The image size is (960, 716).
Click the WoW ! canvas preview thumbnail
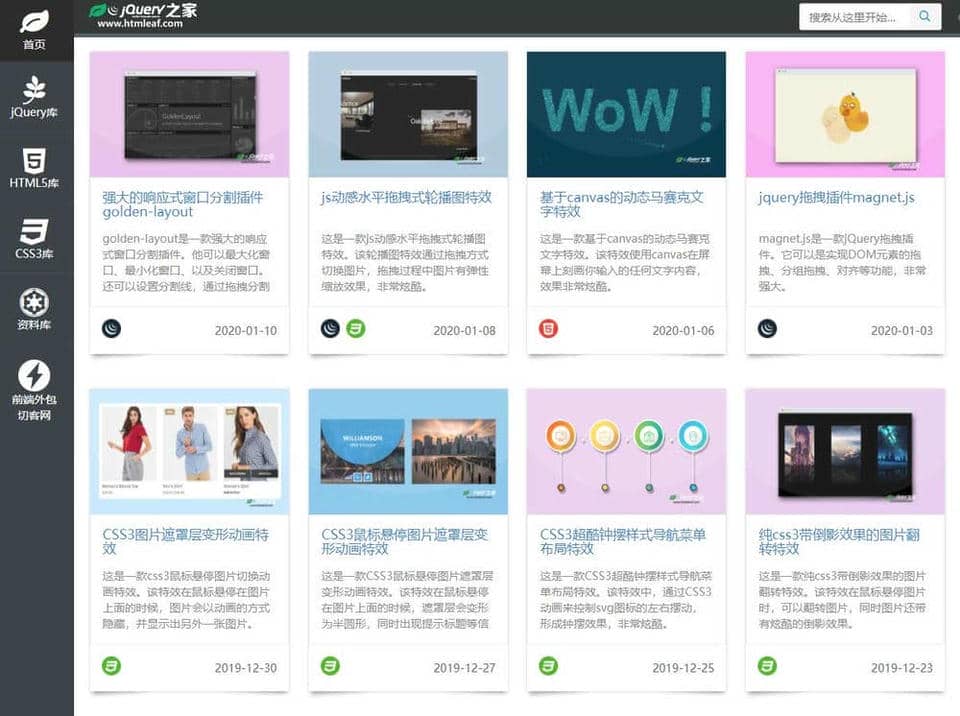626,114
